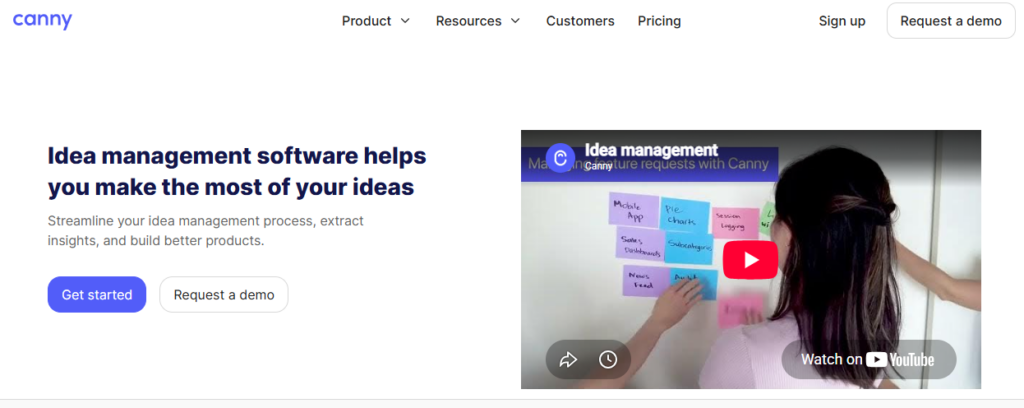Click Request a demo in the header

(951, 21)
